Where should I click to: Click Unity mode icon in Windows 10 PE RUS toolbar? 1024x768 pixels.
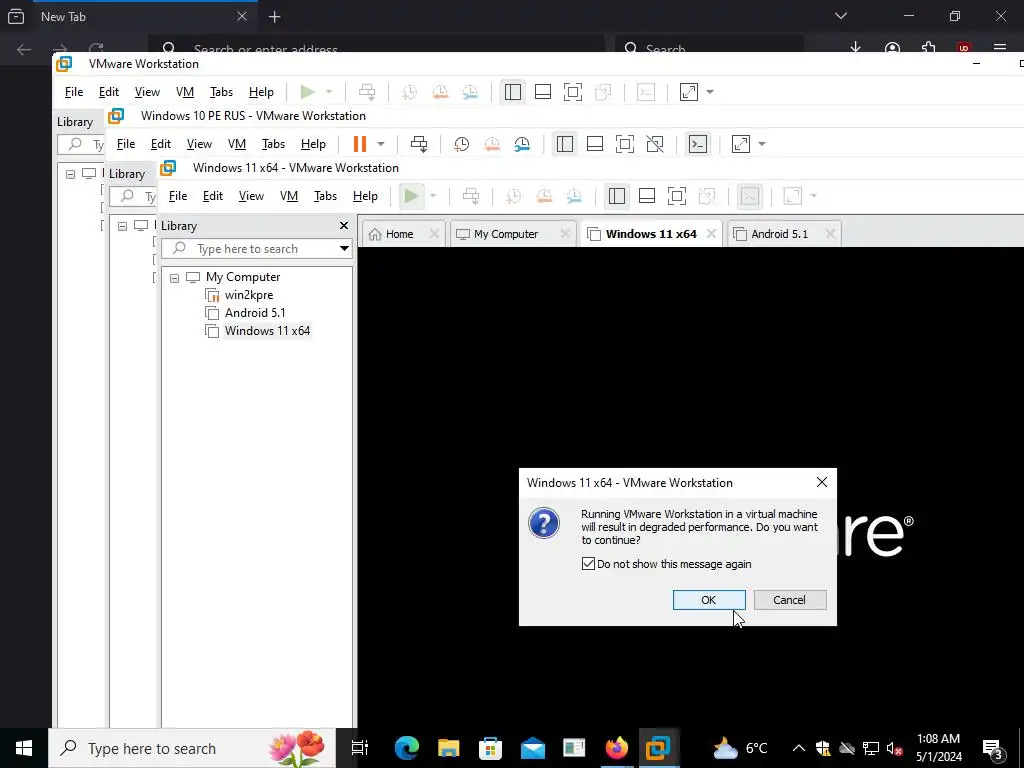tap(655, 144)
